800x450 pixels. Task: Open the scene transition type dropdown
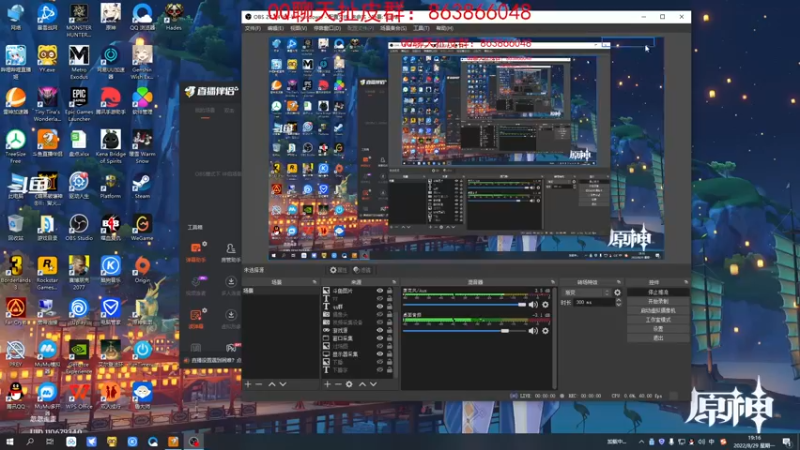click(x=586, y=292)
